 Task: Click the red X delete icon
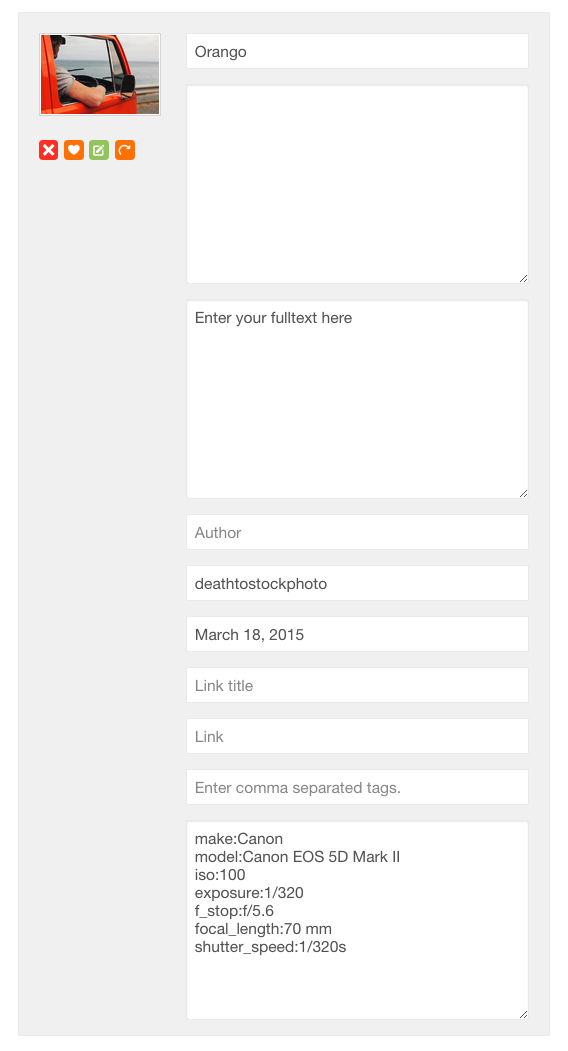tap(48, 150)
